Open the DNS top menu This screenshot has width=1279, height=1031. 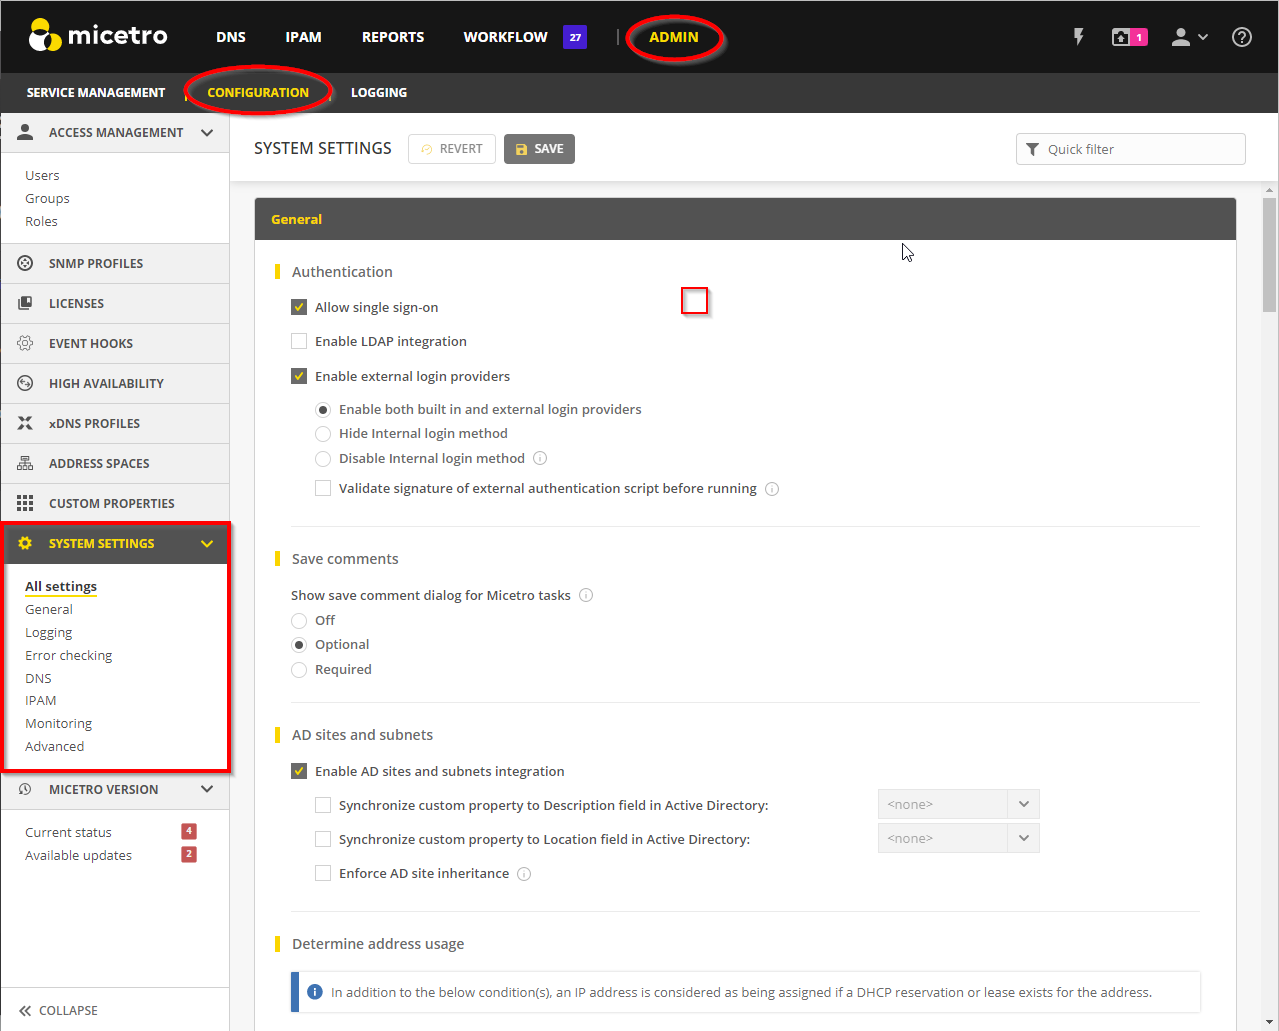tap(231, 37)
